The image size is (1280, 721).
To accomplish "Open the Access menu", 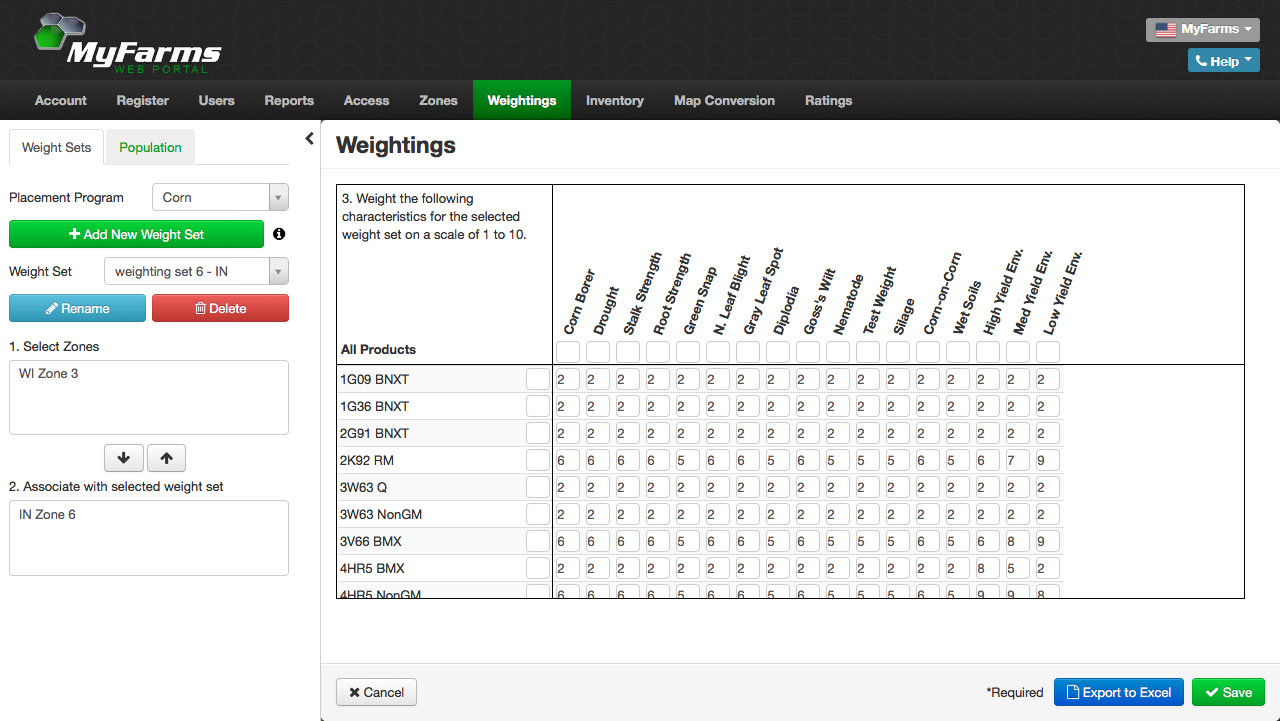I will coord(366,100).
